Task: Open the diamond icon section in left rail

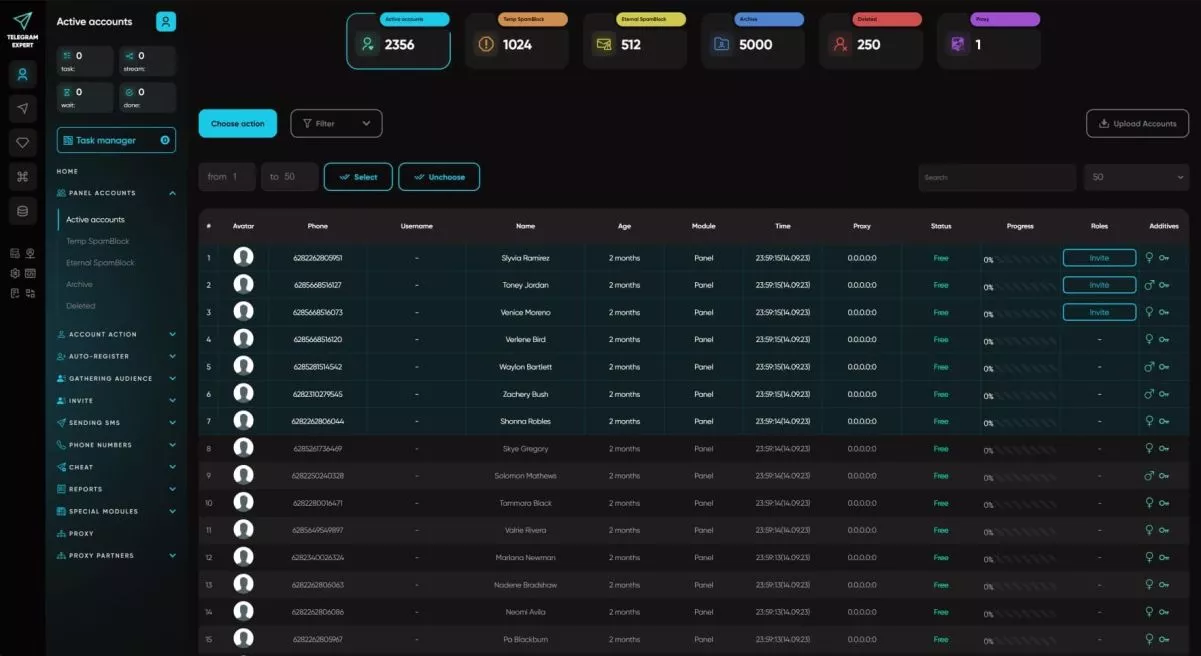Action: tap(23, 143)
